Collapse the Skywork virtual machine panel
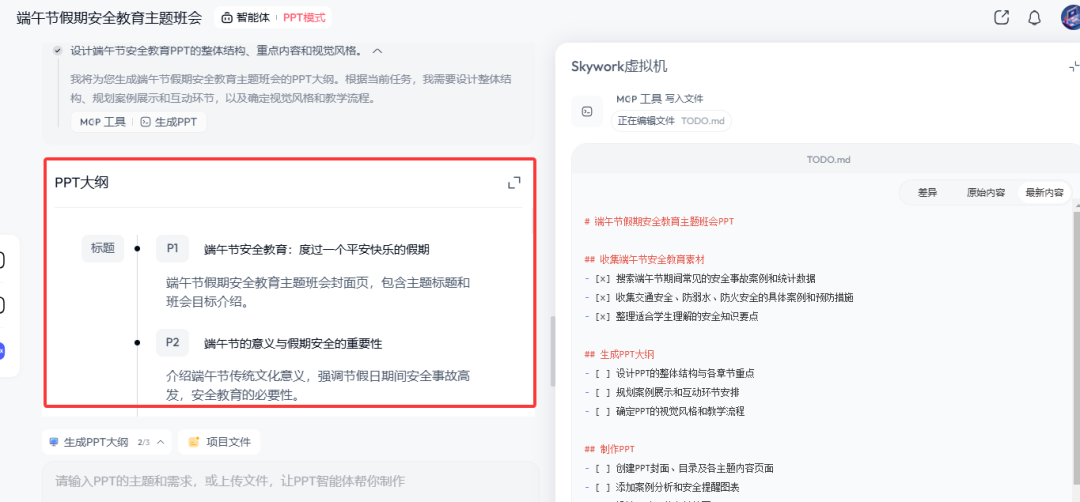 1074,66
